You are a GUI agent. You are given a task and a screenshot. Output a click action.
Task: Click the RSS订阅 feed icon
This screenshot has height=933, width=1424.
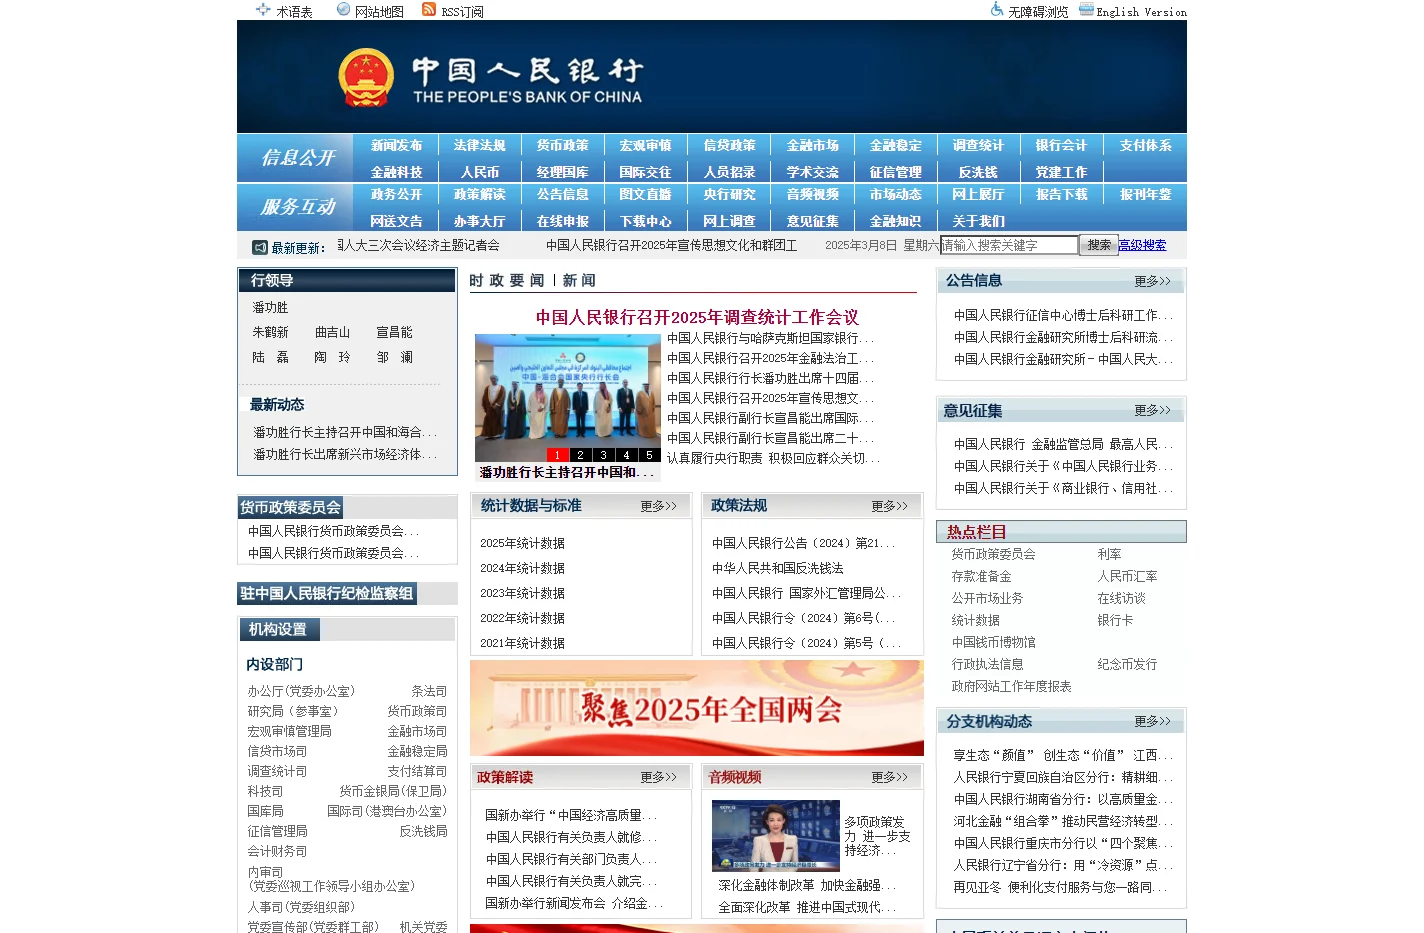point(429,10)
